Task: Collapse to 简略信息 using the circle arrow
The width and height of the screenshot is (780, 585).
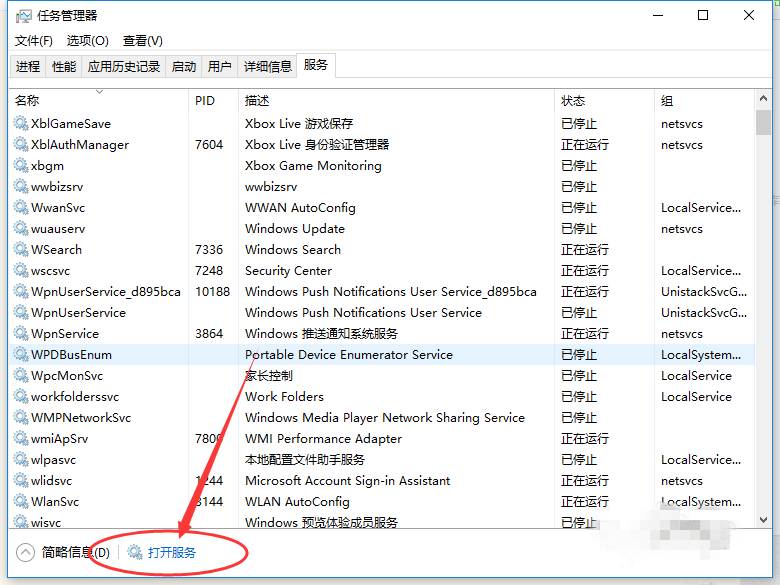Action: (25, 552)
